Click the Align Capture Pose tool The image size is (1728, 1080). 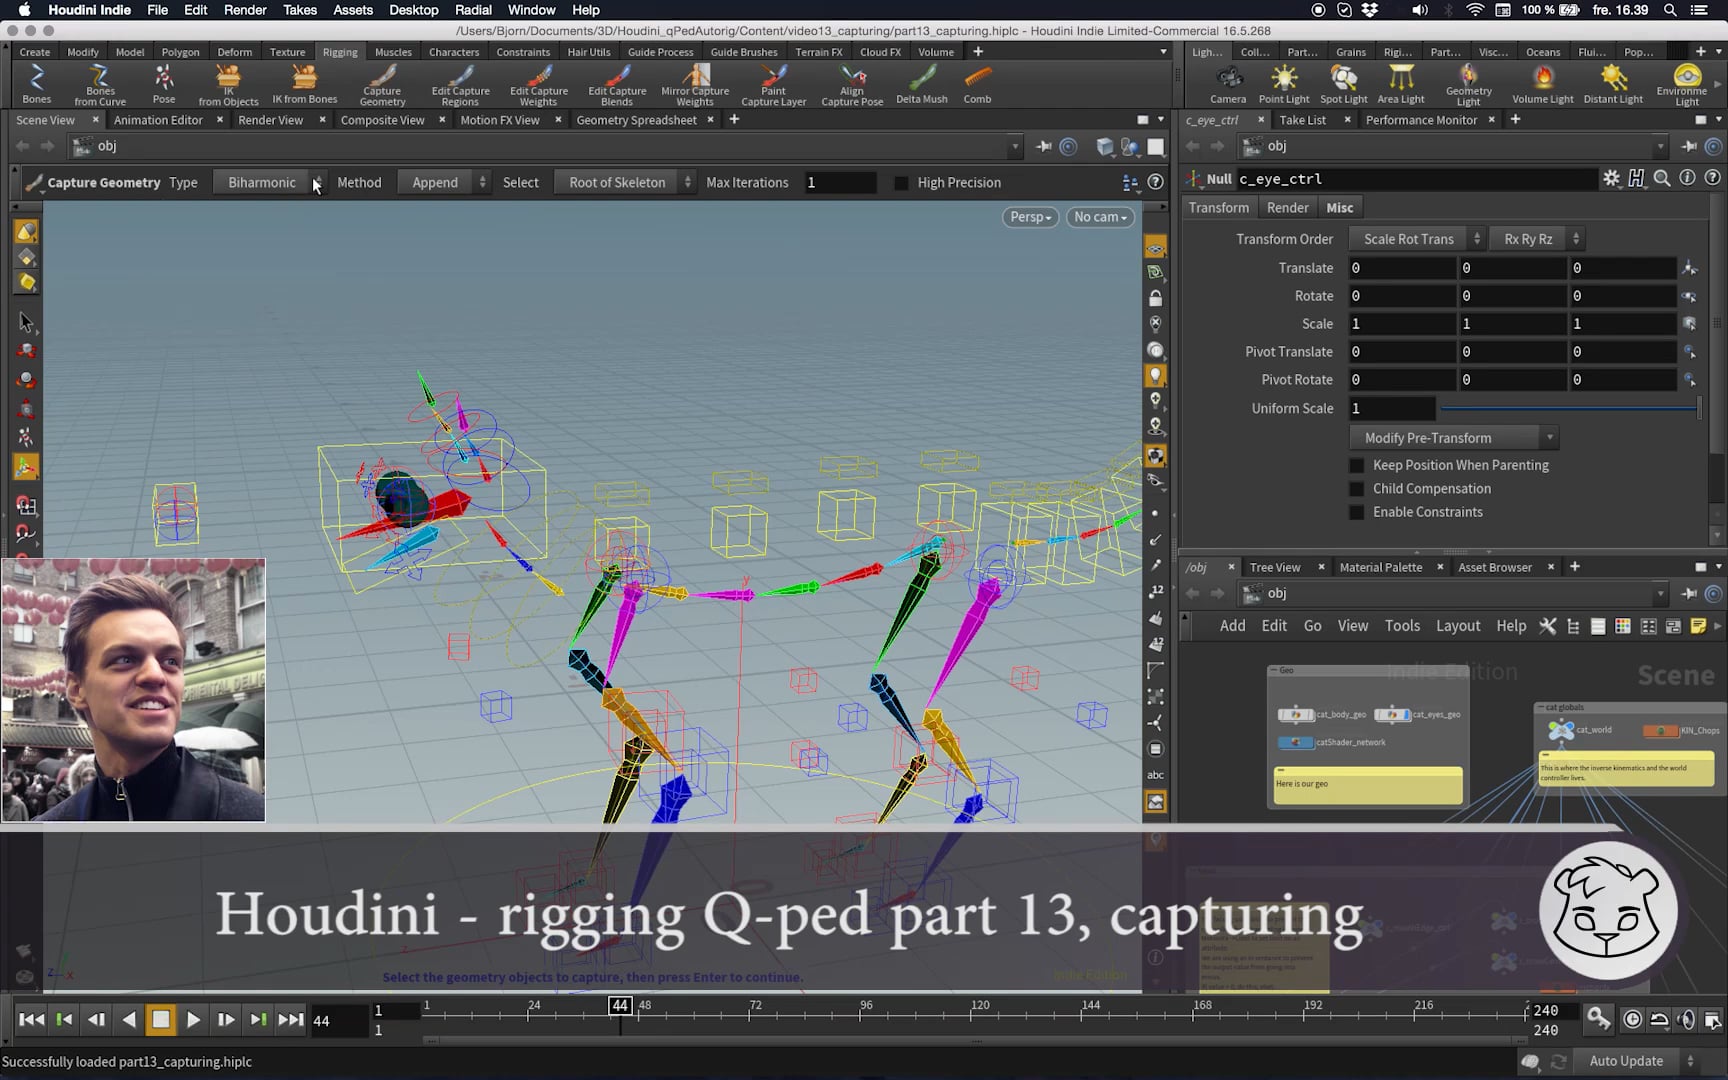point(852,85)
